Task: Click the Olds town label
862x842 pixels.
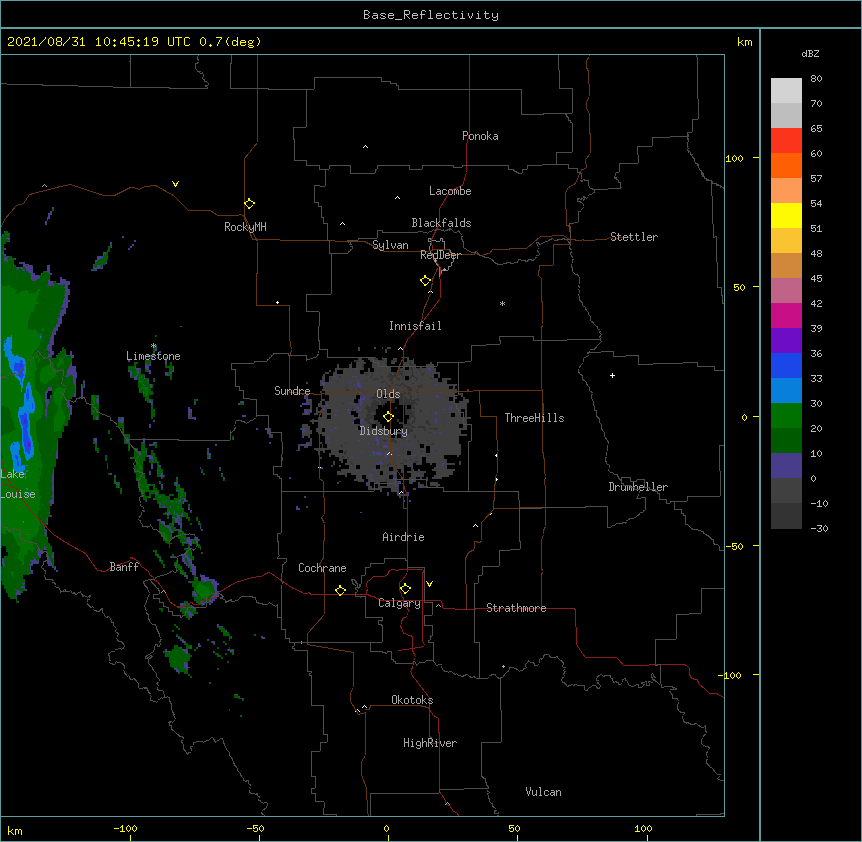Action: tap(388, 394)
